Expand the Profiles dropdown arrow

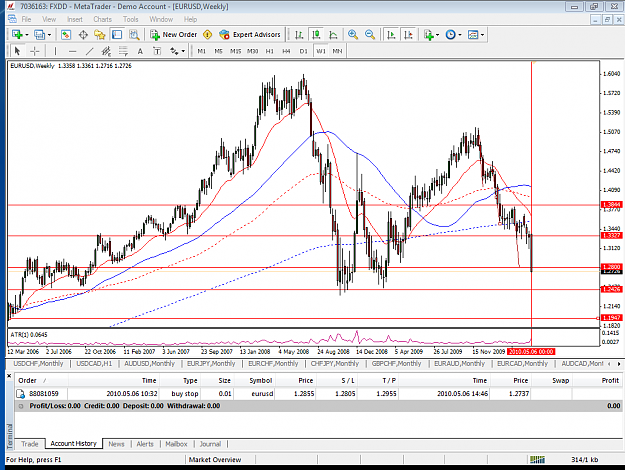(49, 35)
